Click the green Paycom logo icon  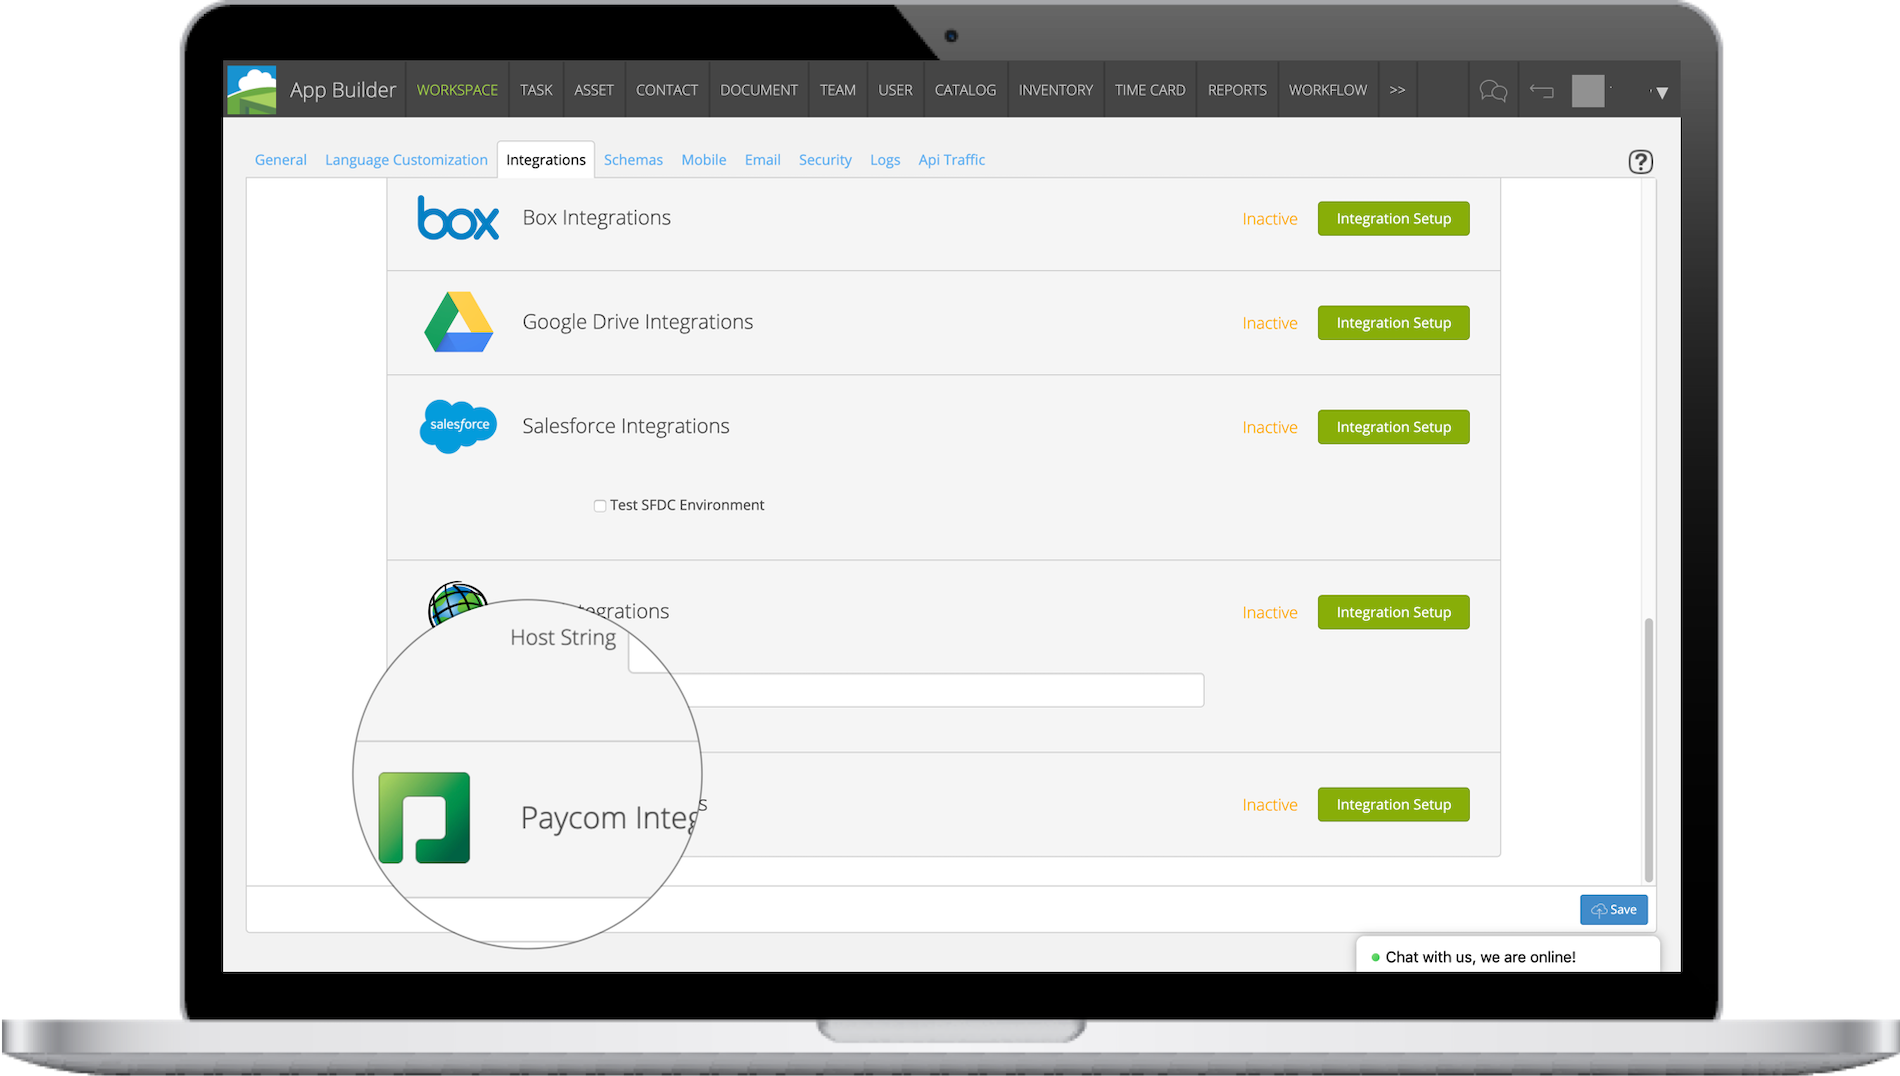coord(424,818)
